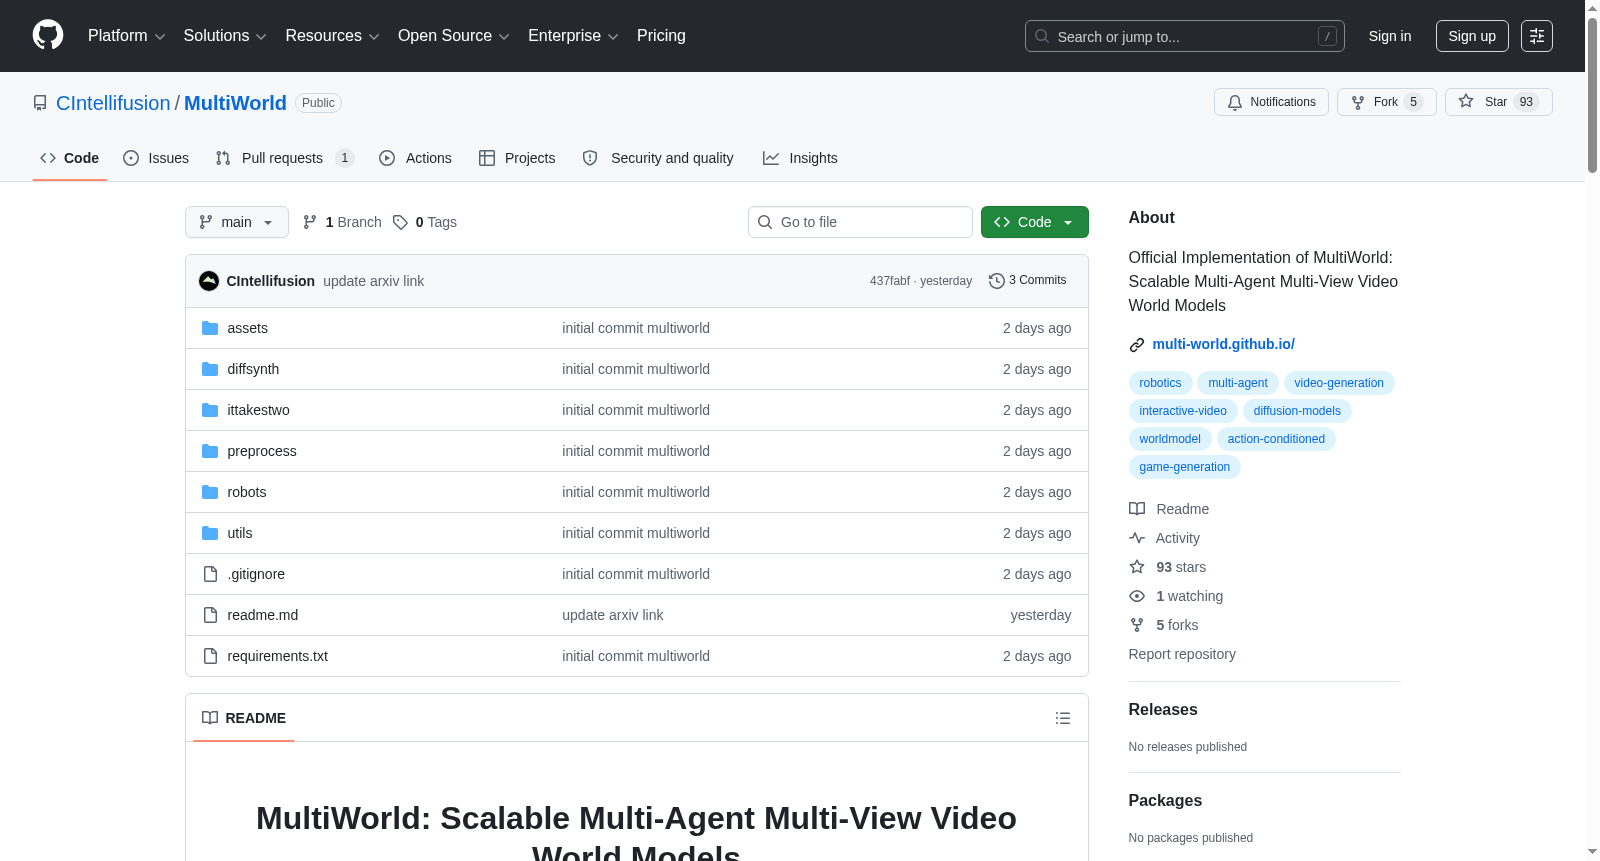
Task: Click the history clock icon by 3 Commits
Action: 996,281
